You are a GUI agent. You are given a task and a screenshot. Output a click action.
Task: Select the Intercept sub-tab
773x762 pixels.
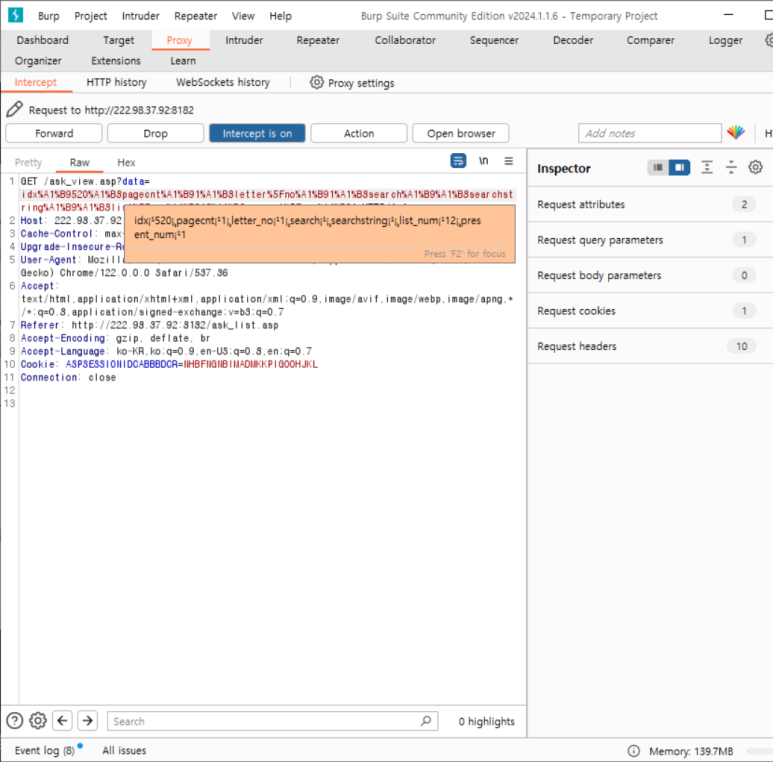(x=35, y=82)
